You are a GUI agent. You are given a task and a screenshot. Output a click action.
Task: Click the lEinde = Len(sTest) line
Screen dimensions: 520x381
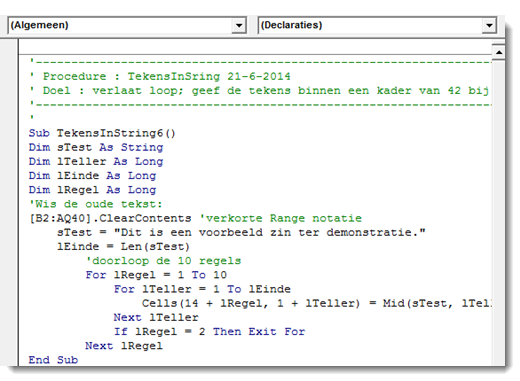click(x=123, y=247)
